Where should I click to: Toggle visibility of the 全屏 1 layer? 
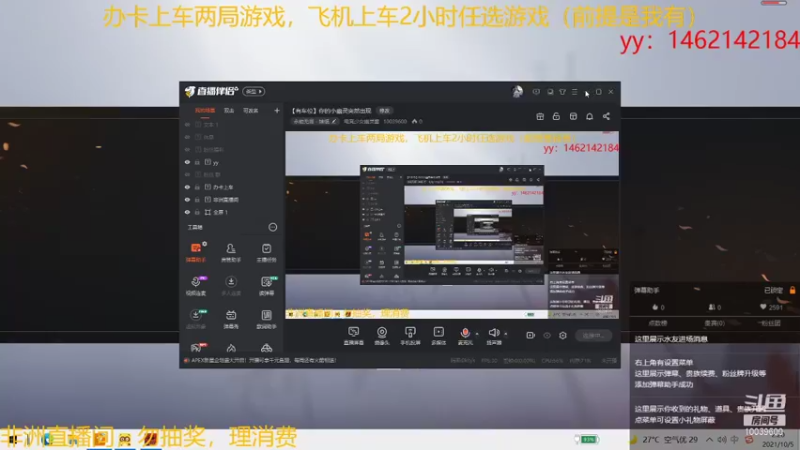[187, 212]
